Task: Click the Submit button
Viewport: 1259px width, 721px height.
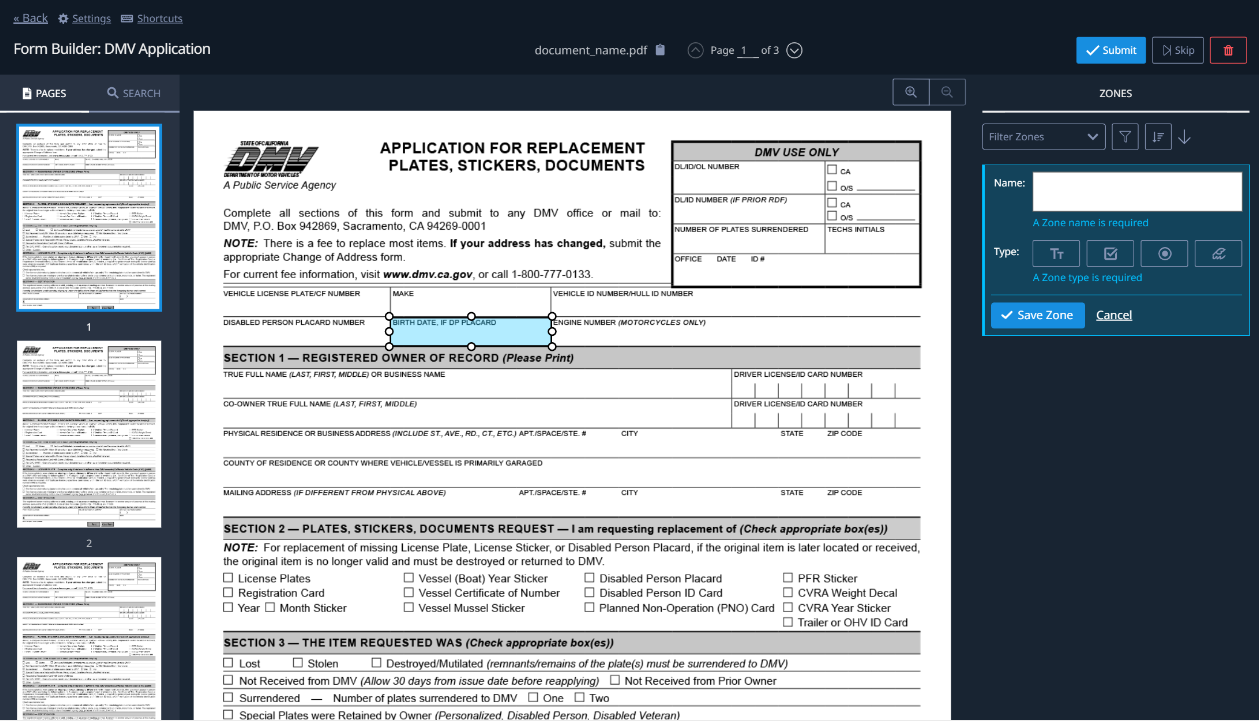Action: pyautogui.click(x=1111, y=50)
